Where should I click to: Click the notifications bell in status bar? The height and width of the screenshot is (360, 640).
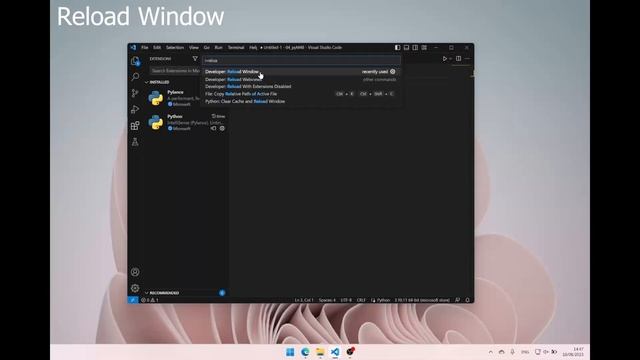[468, 300]
